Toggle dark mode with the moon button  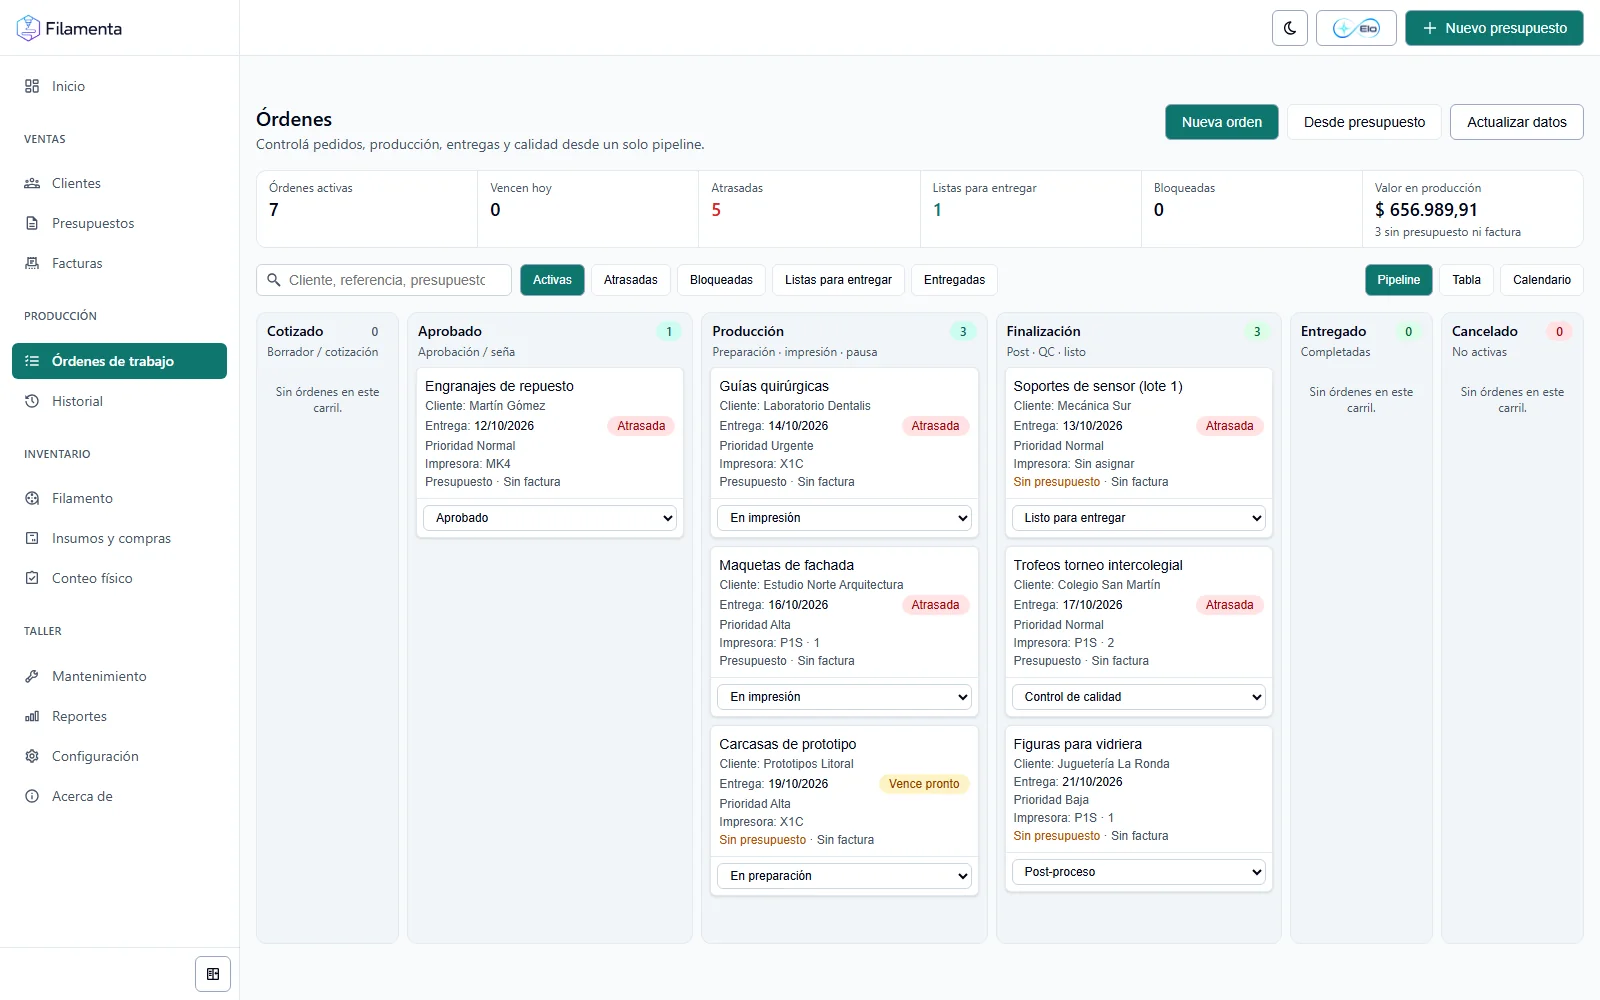[1290, 28]
